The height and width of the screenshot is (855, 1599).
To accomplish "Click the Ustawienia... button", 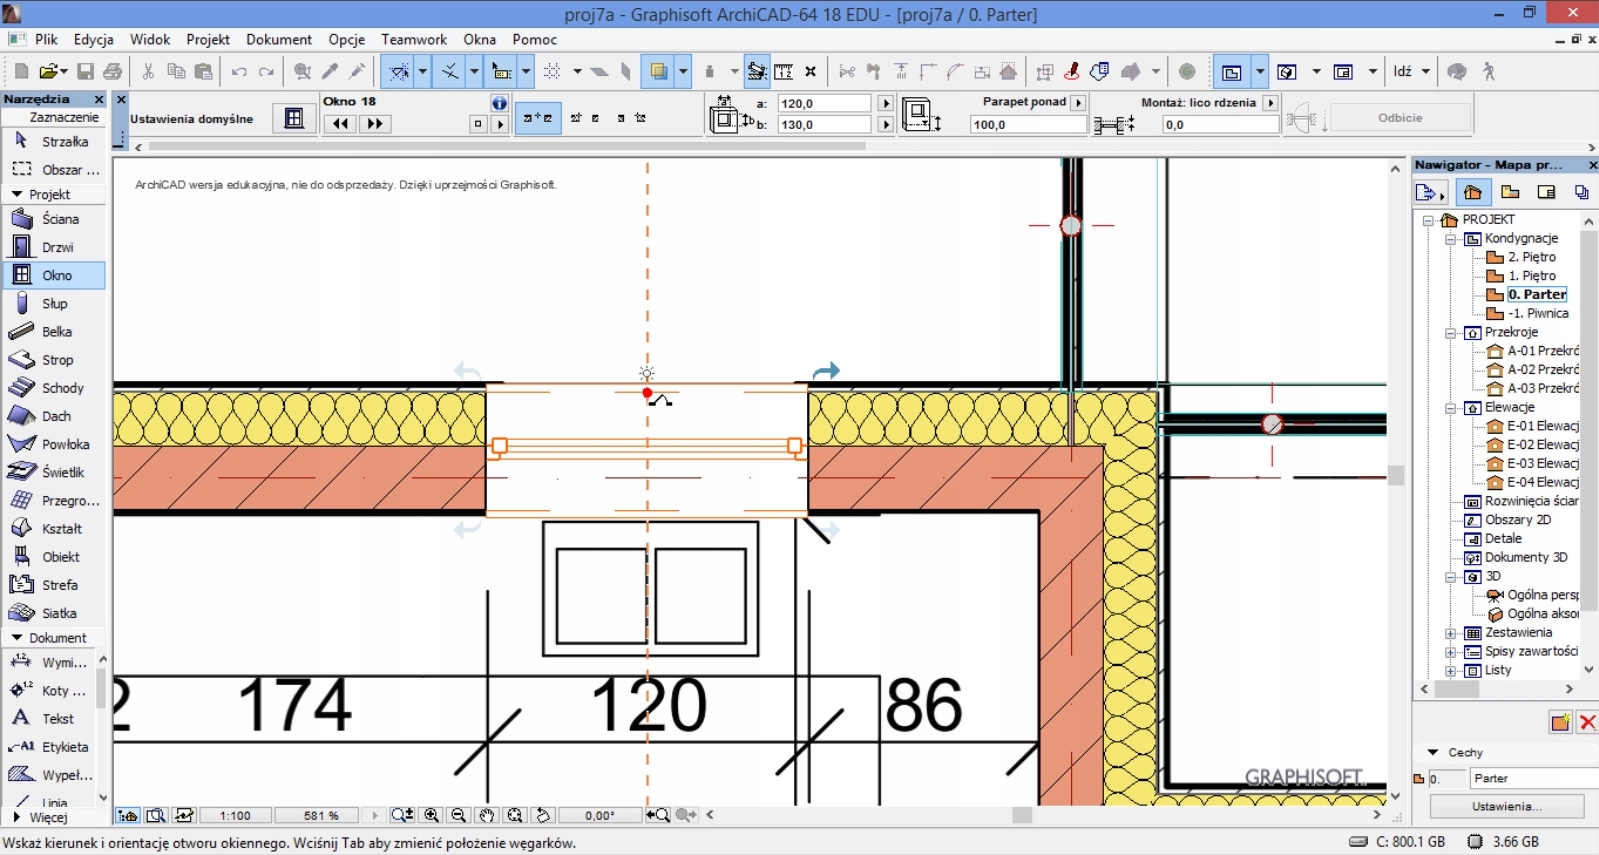I will (x=1506, y=807).
